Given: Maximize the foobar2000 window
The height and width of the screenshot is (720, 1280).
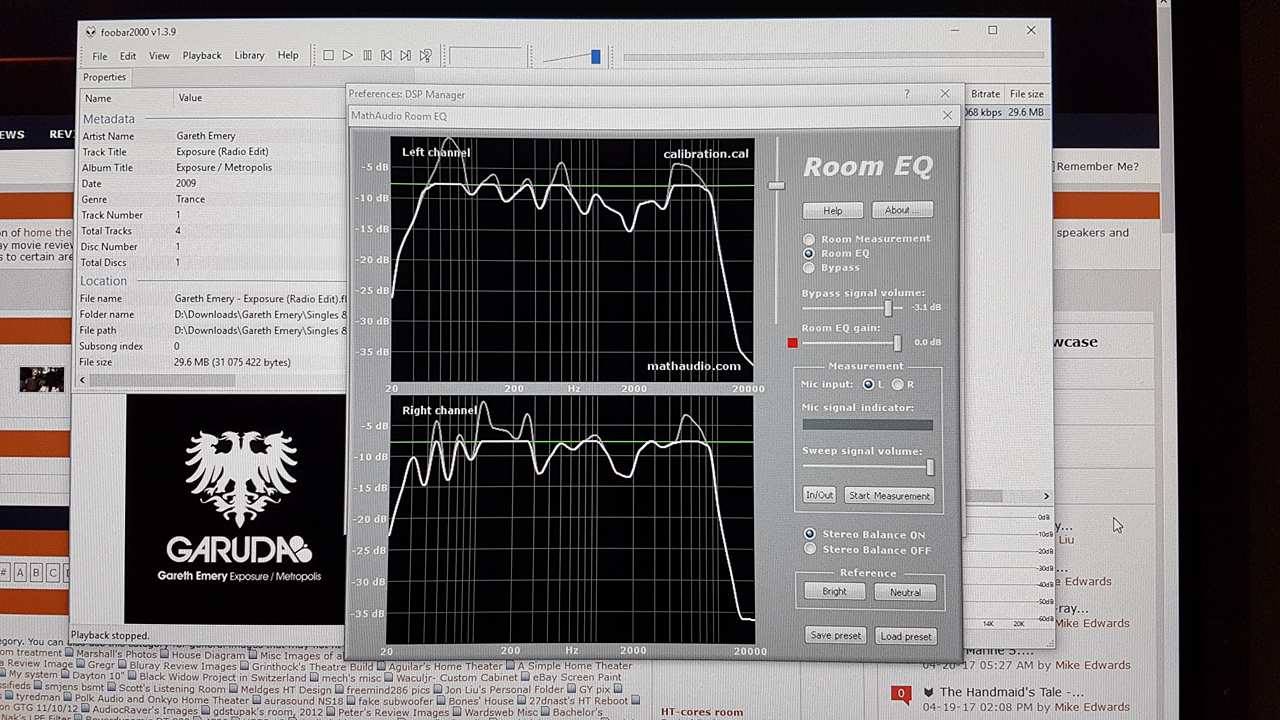Looking at the screenshot, I should tap(992, 31).
